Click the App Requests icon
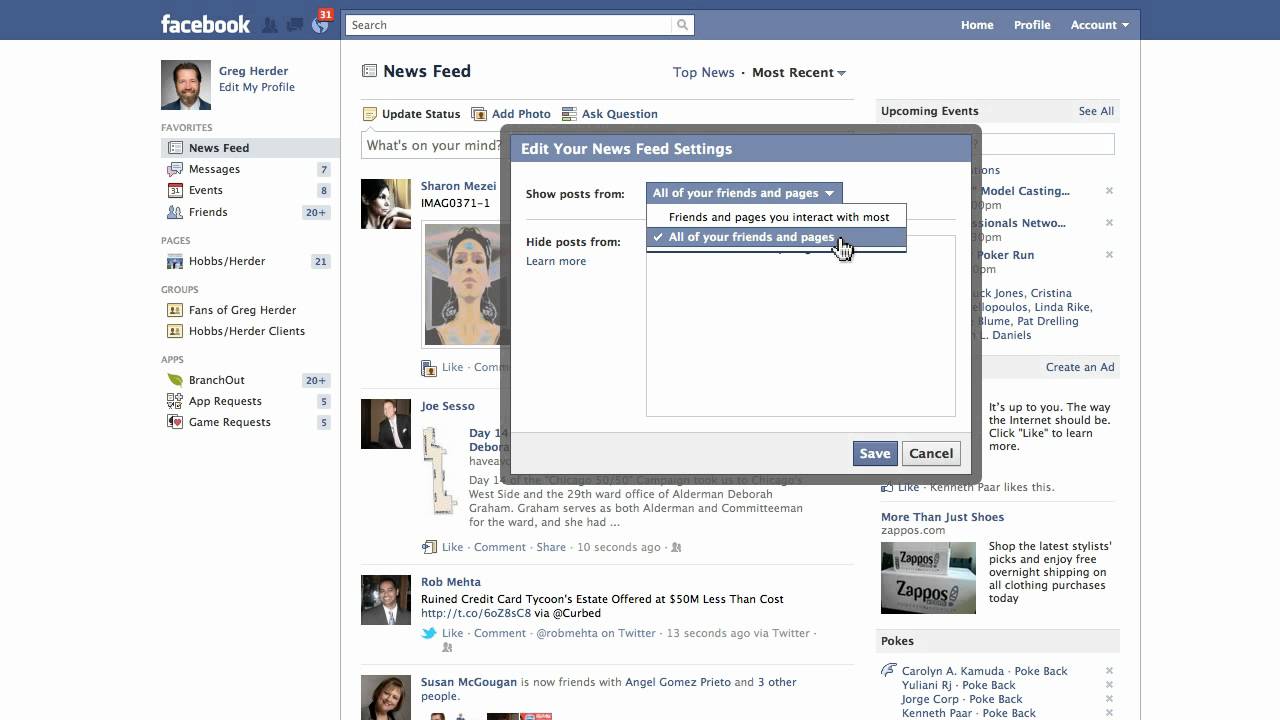Screen dimensions: 1280x720 pyautogui.click(x=175, y=401)
